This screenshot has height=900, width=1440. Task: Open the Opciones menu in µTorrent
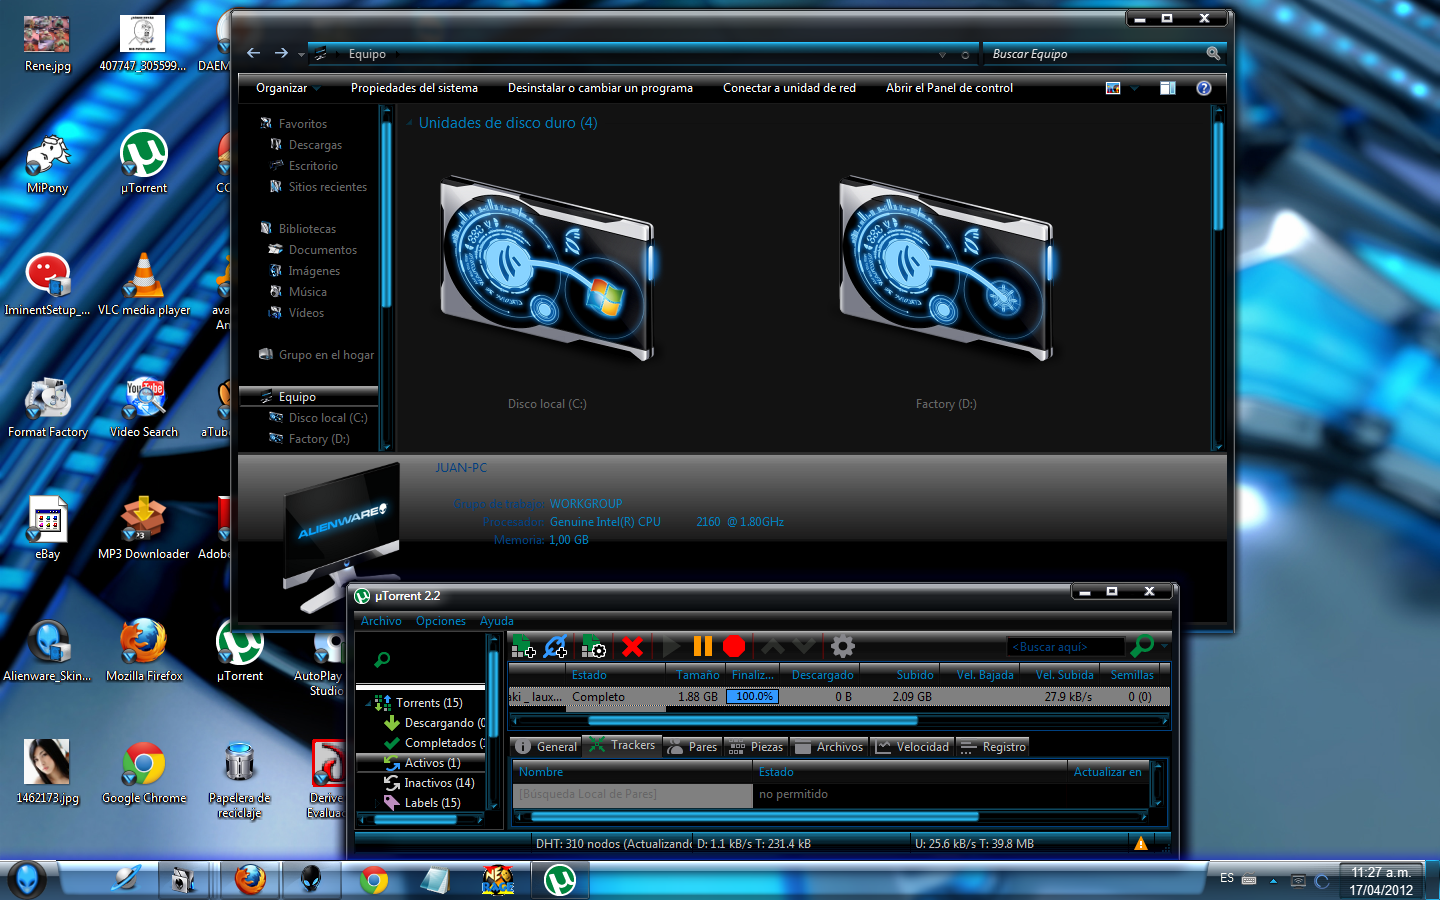pyautogui.click(x=440, y=620)
